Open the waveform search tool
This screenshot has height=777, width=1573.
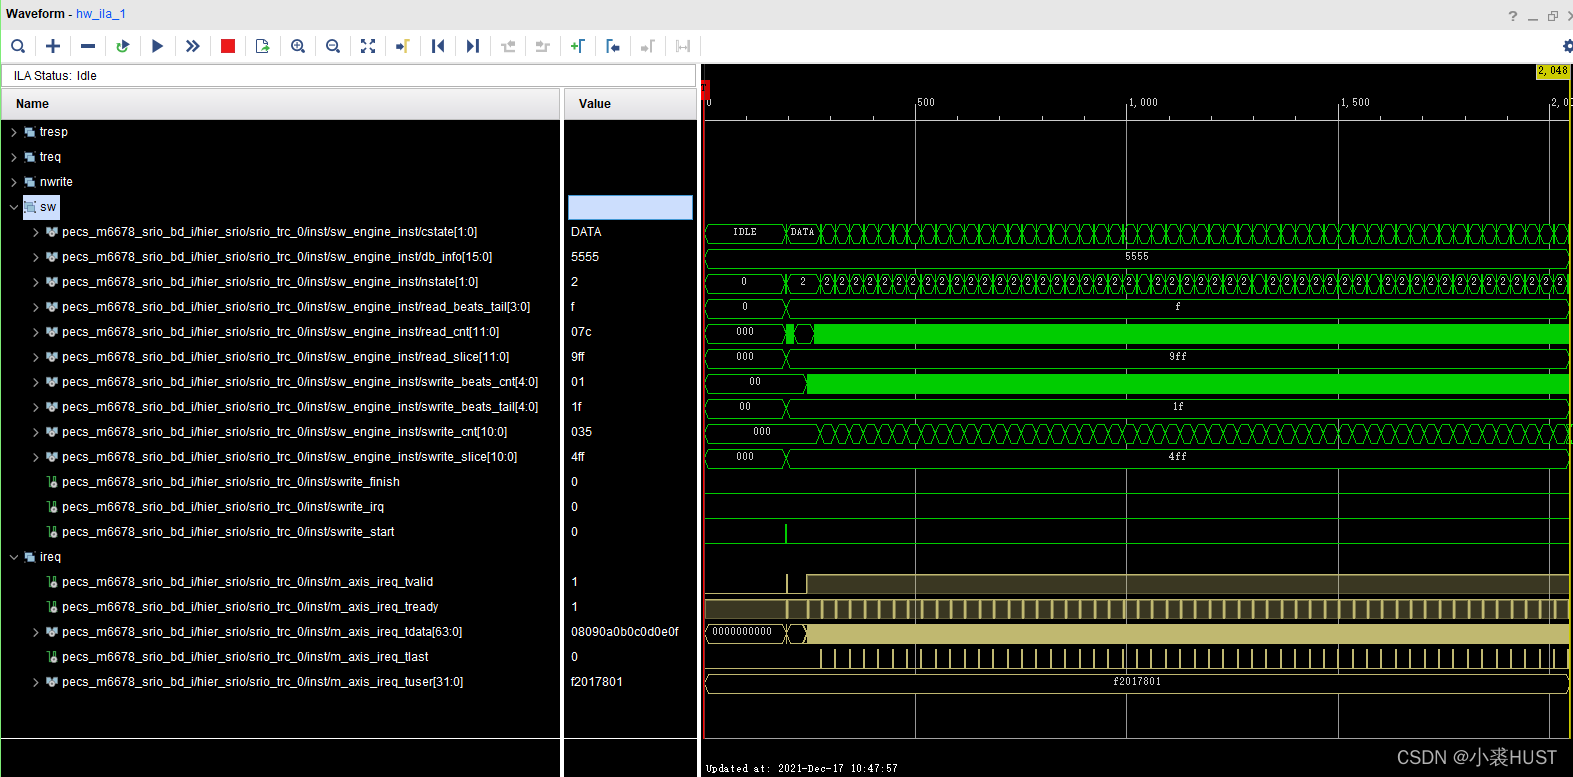click(18, 46)
